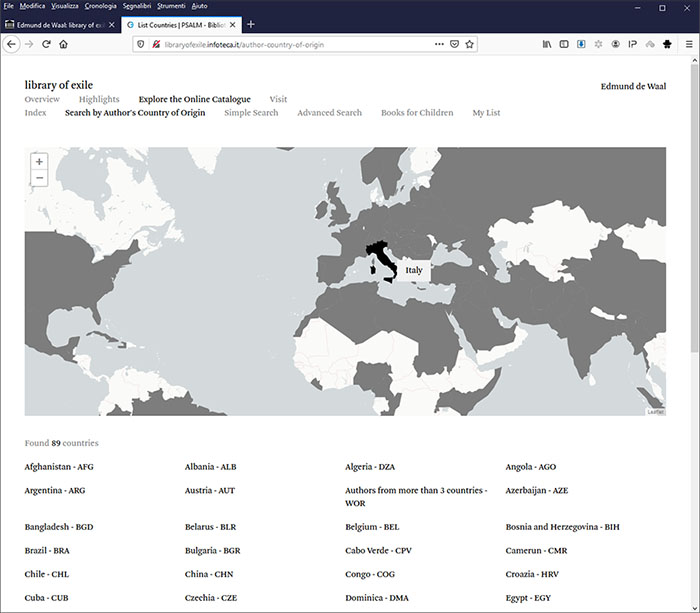Click highlighted Italy on the map

(383, 259)
